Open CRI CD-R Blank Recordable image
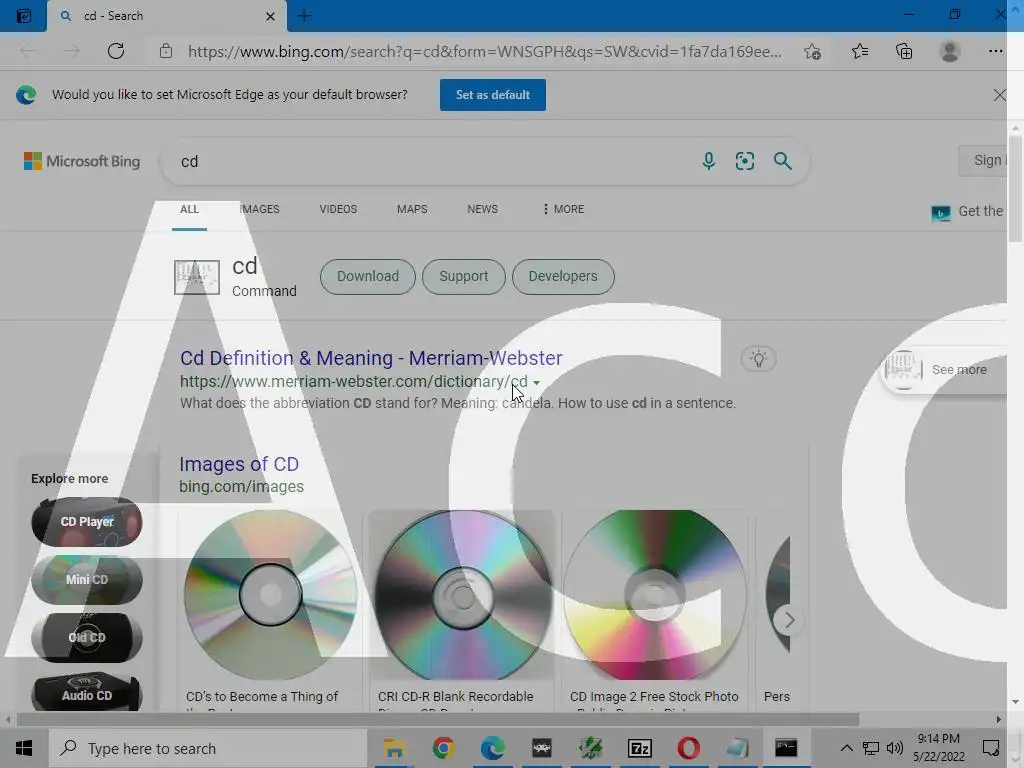The image size is (1024, 768). coord(462,595)
